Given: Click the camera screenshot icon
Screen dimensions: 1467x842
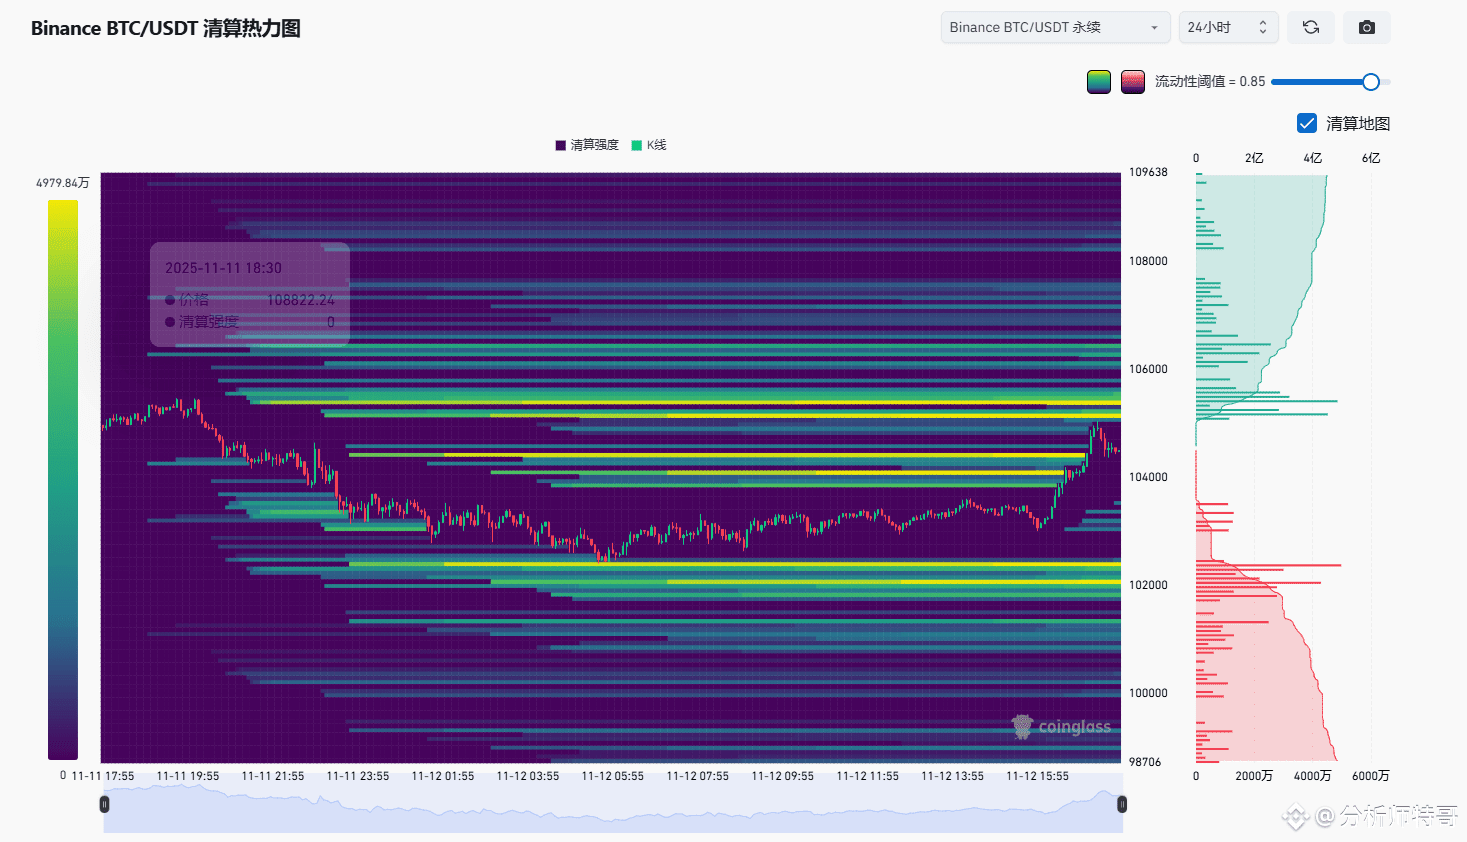Looking at the screenshot, I should [1366, 28].
